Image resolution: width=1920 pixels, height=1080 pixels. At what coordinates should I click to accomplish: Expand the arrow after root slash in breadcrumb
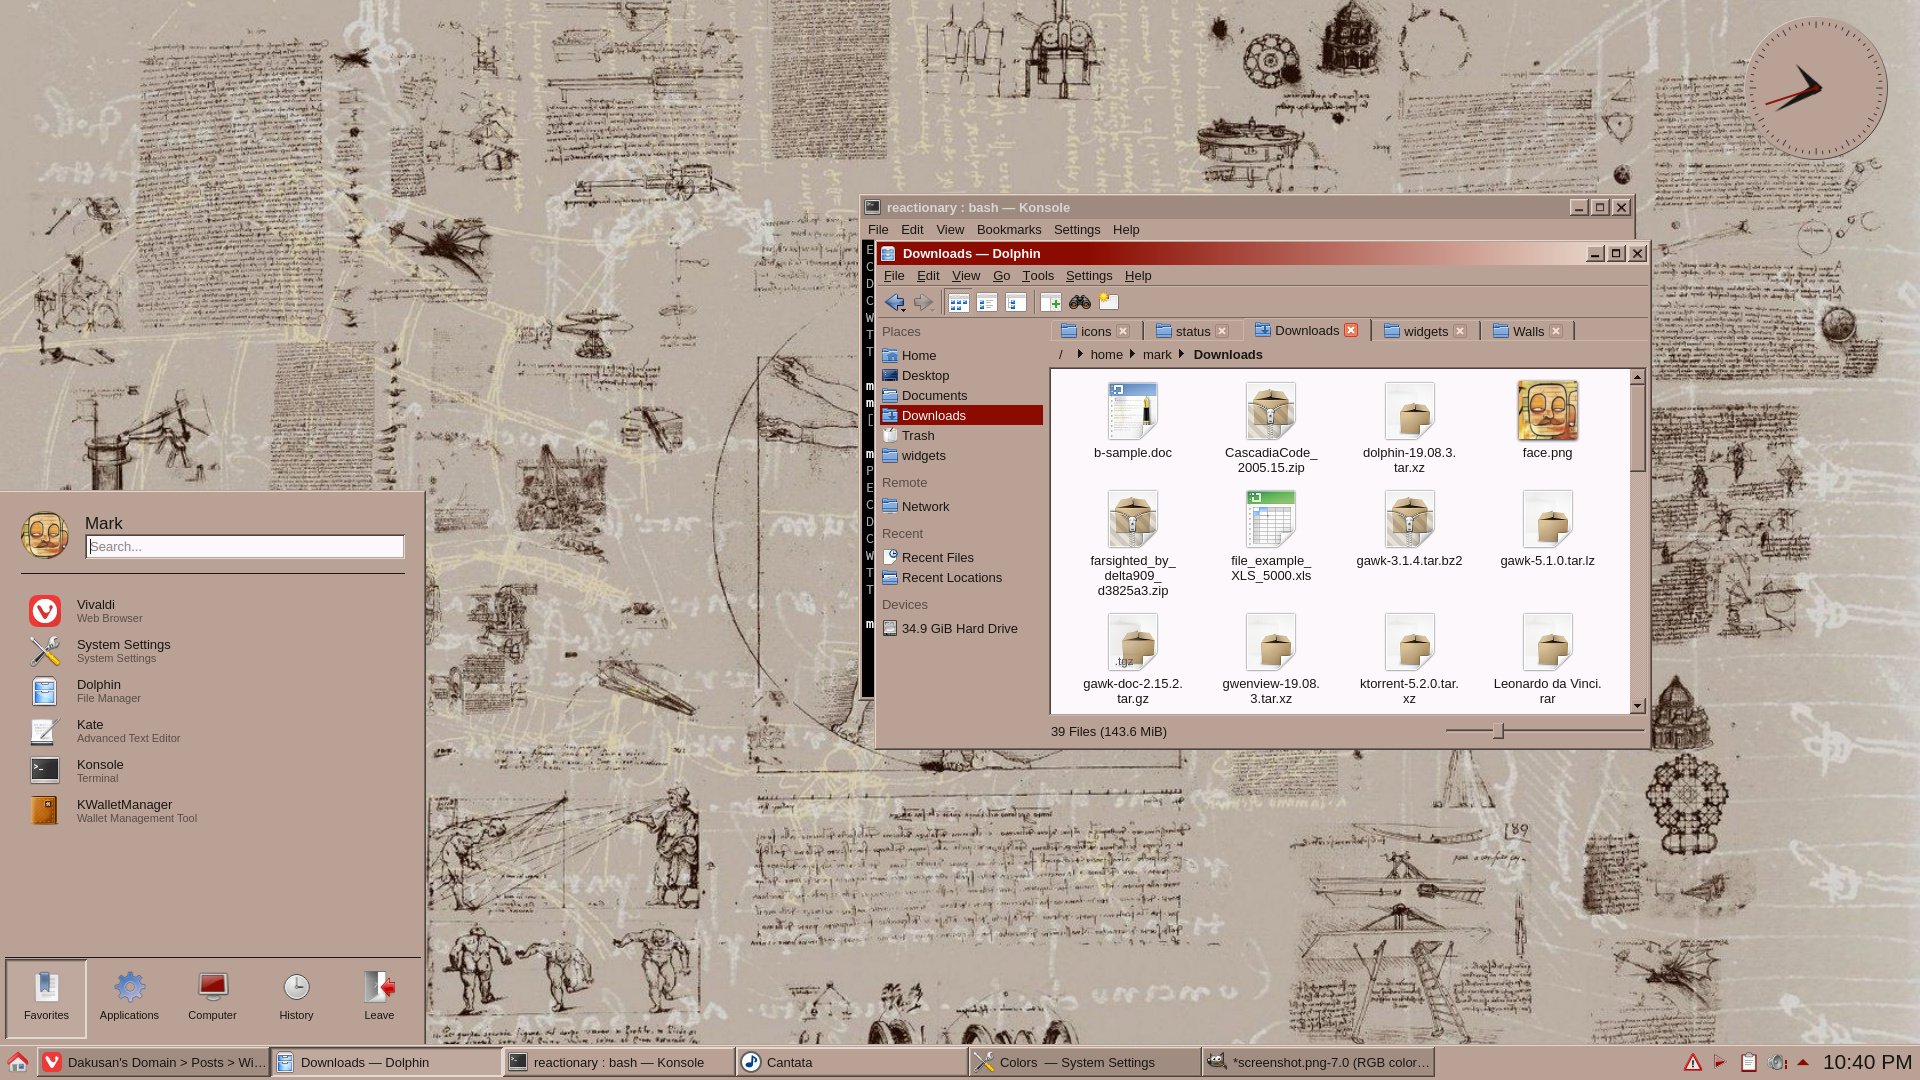(1080, 355)
